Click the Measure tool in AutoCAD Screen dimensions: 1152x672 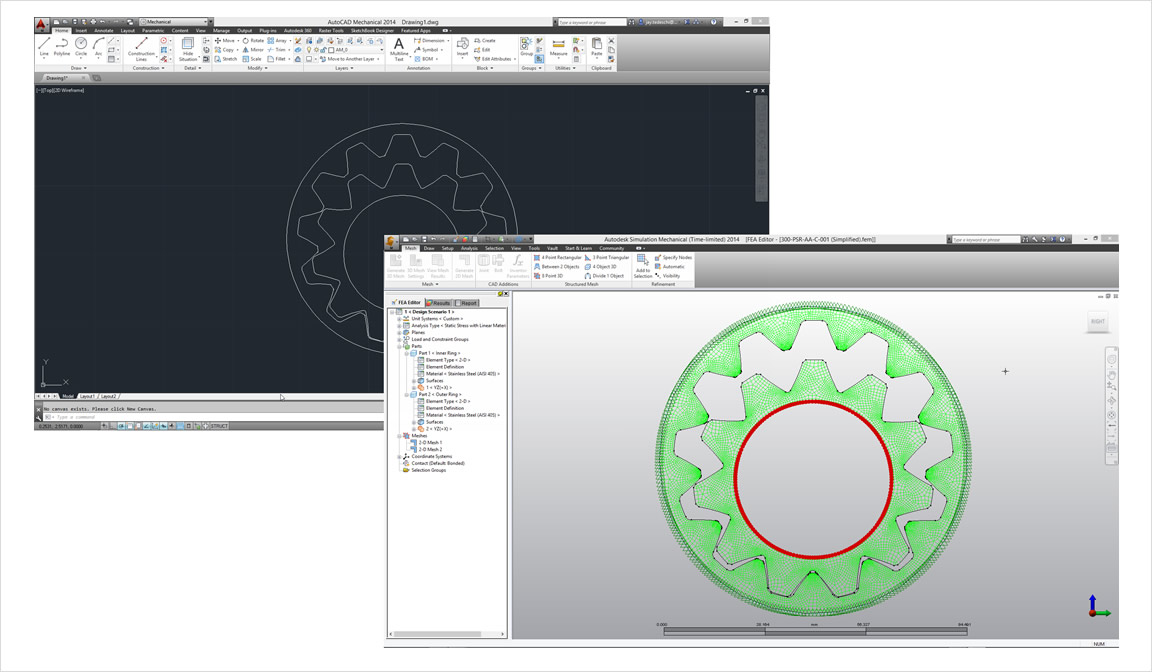pyautogui.click(x=558, y=48)
